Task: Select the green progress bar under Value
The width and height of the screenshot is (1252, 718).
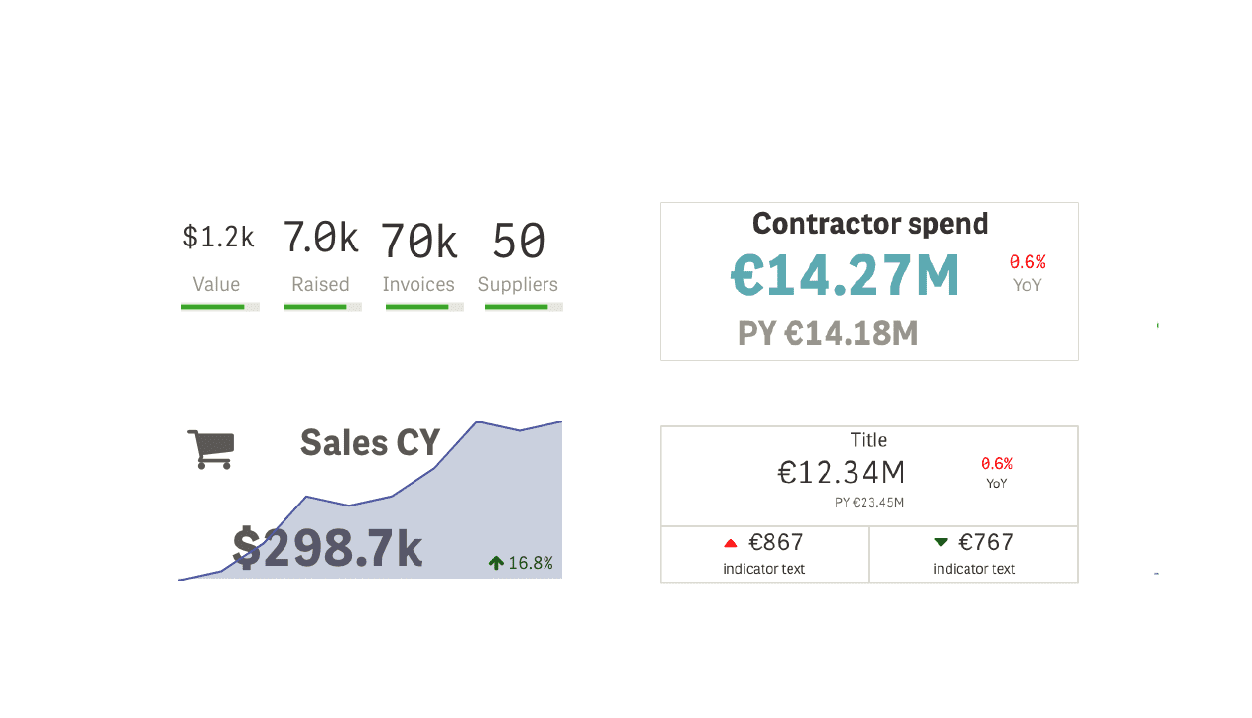Action: (x=220, y=307)
